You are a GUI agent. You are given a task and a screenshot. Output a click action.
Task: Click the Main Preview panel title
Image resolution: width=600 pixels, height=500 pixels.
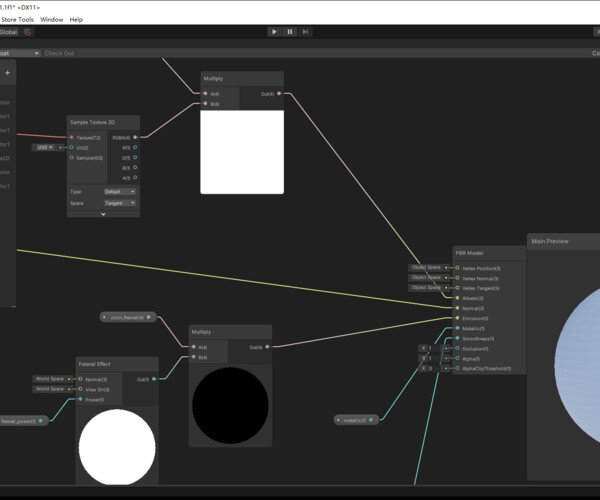[x=550, y=241]
